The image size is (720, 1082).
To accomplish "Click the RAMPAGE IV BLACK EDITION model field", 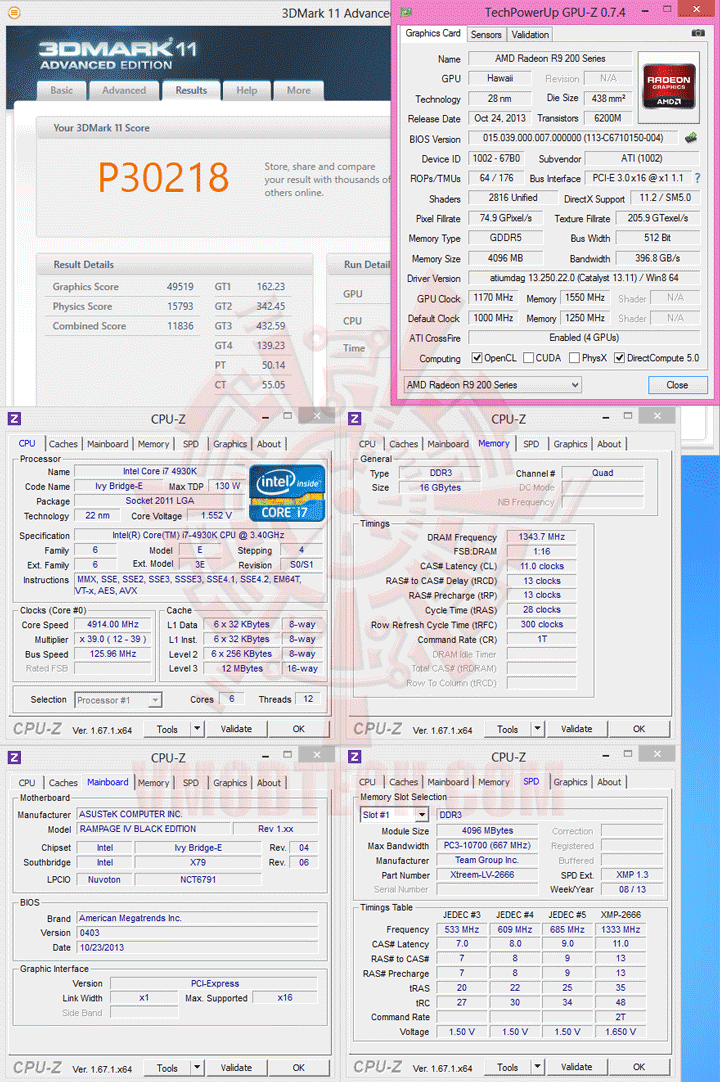I will pyautogui.click(x=153, y=829).
